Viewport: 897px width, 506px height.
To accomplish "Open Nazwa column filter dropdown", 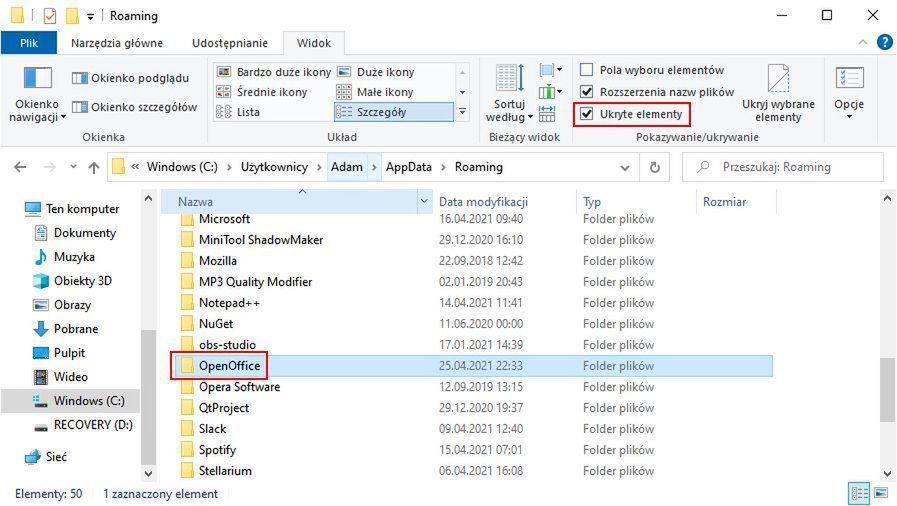I will (424, 201).
